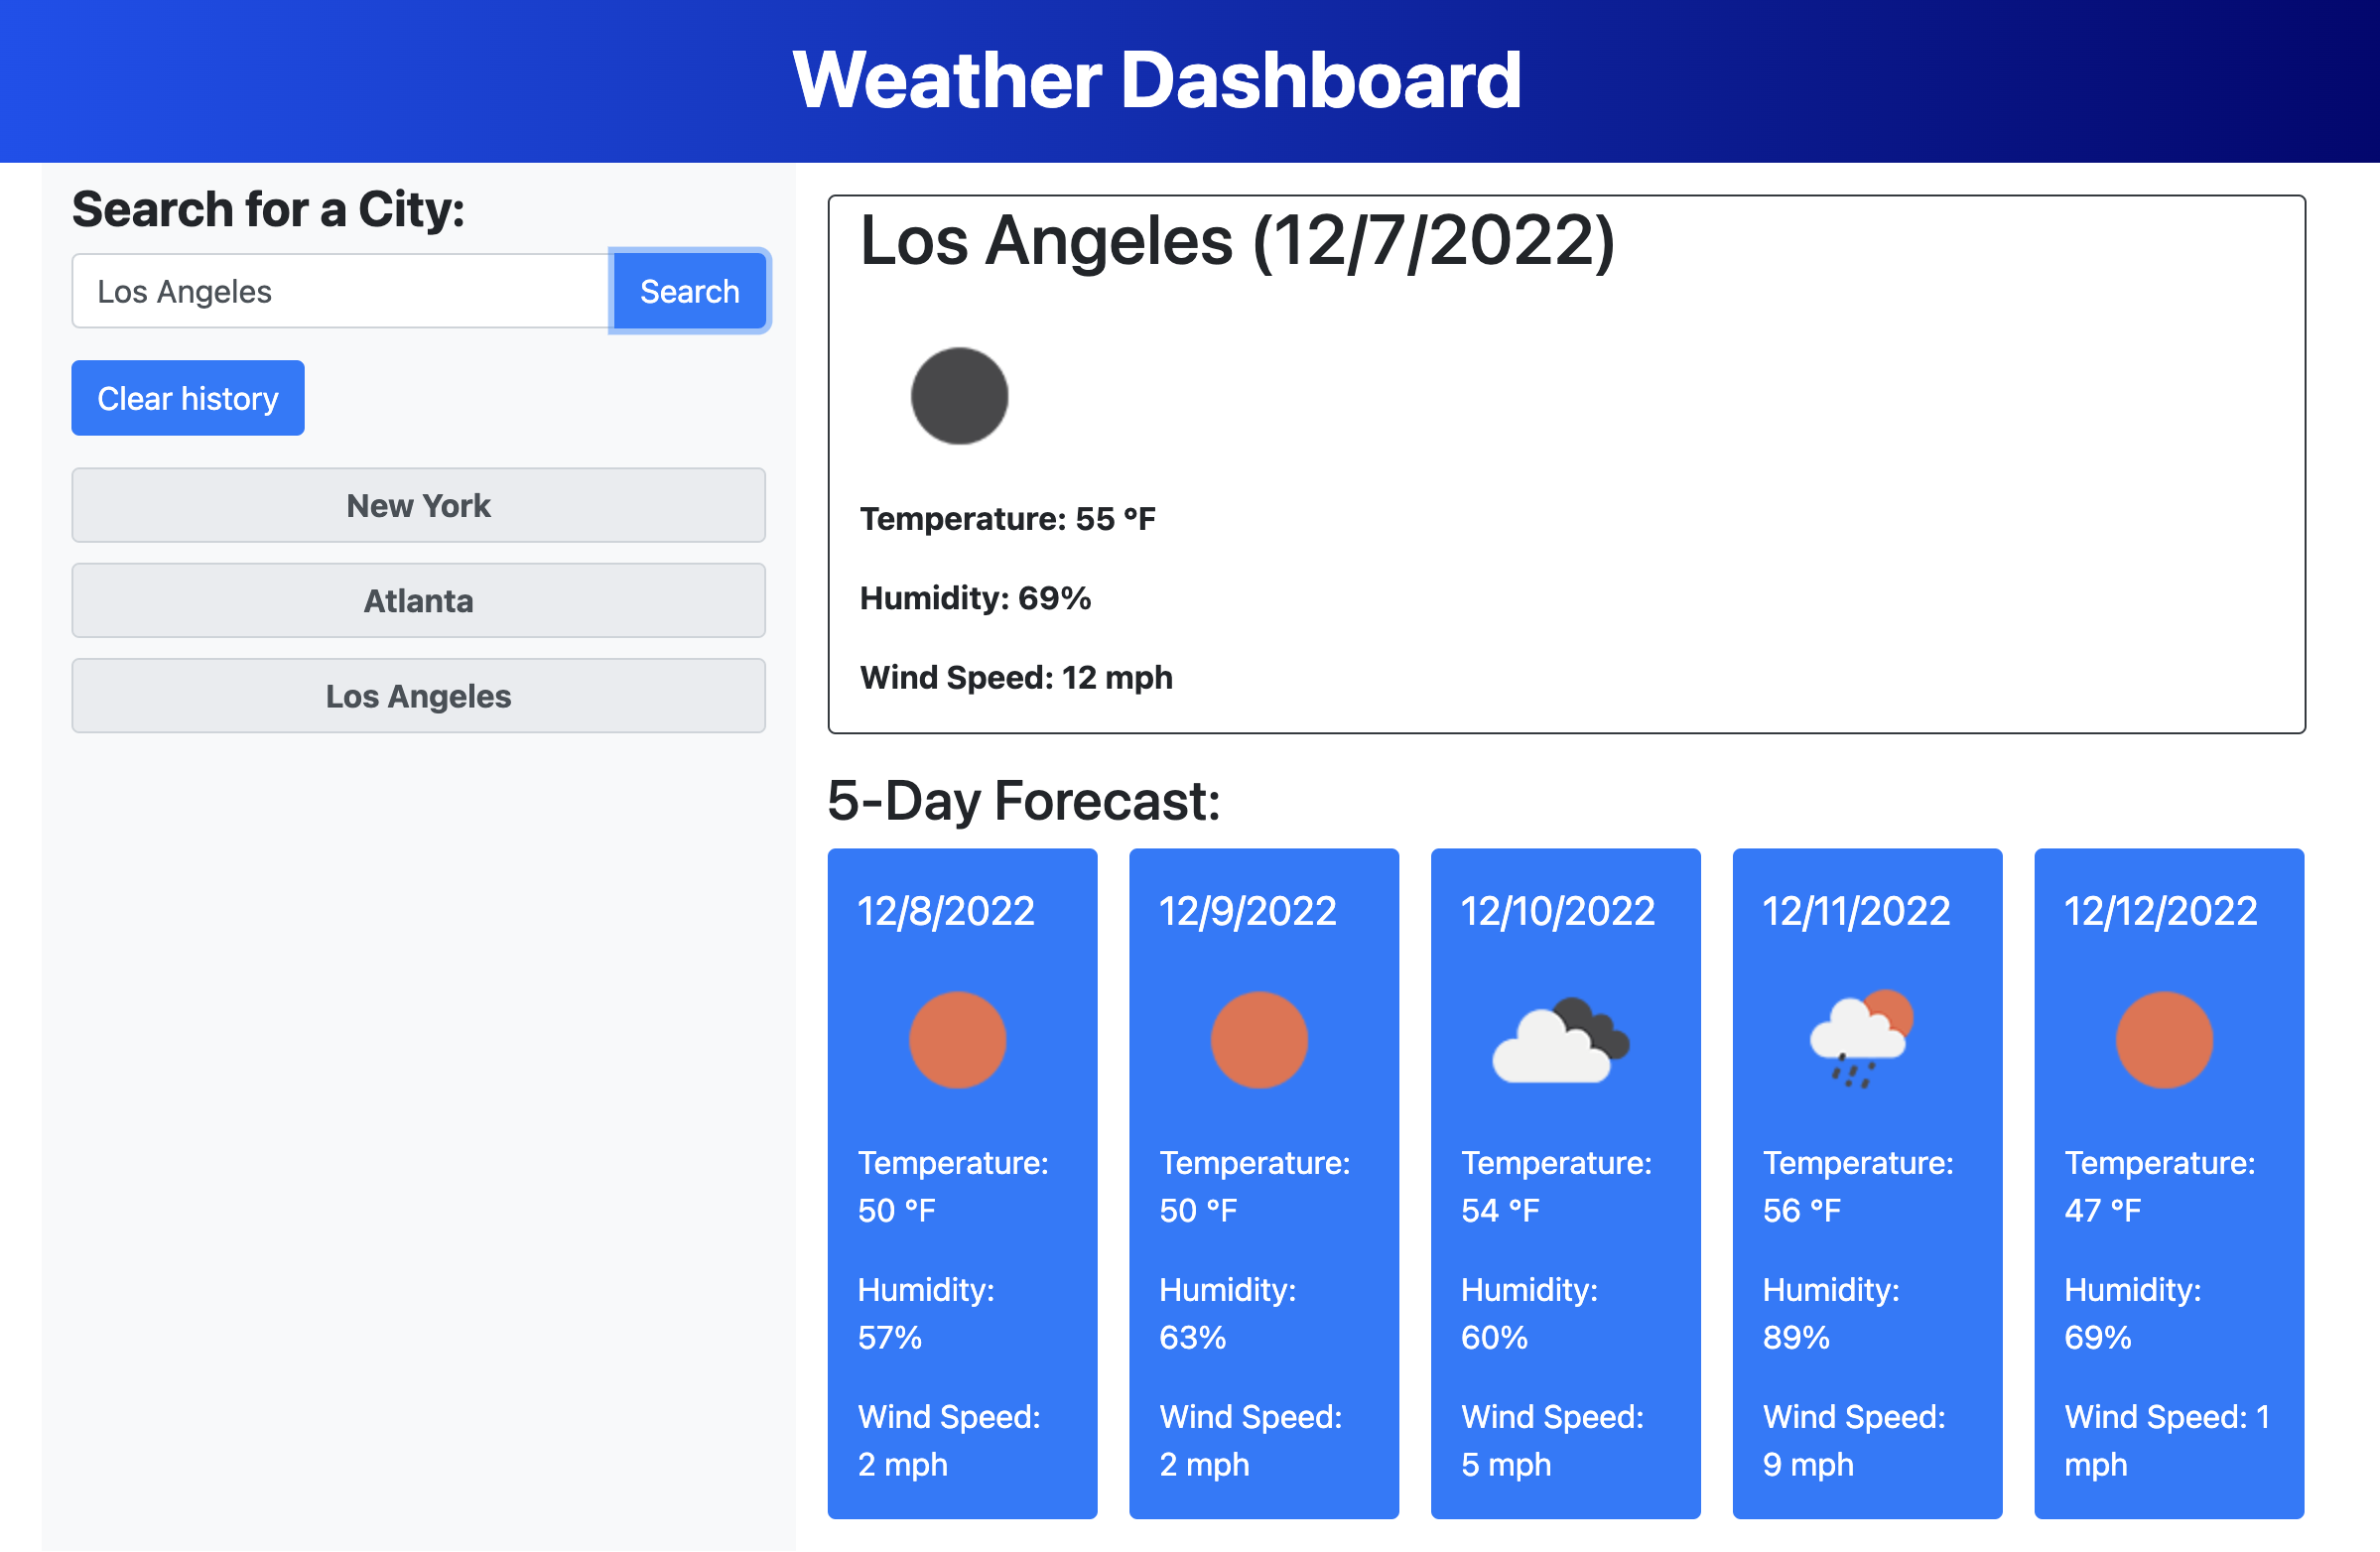Click the Humidity value on today's weather panel
This screenshot has height=1552, width=2380.
coord(975,598)
